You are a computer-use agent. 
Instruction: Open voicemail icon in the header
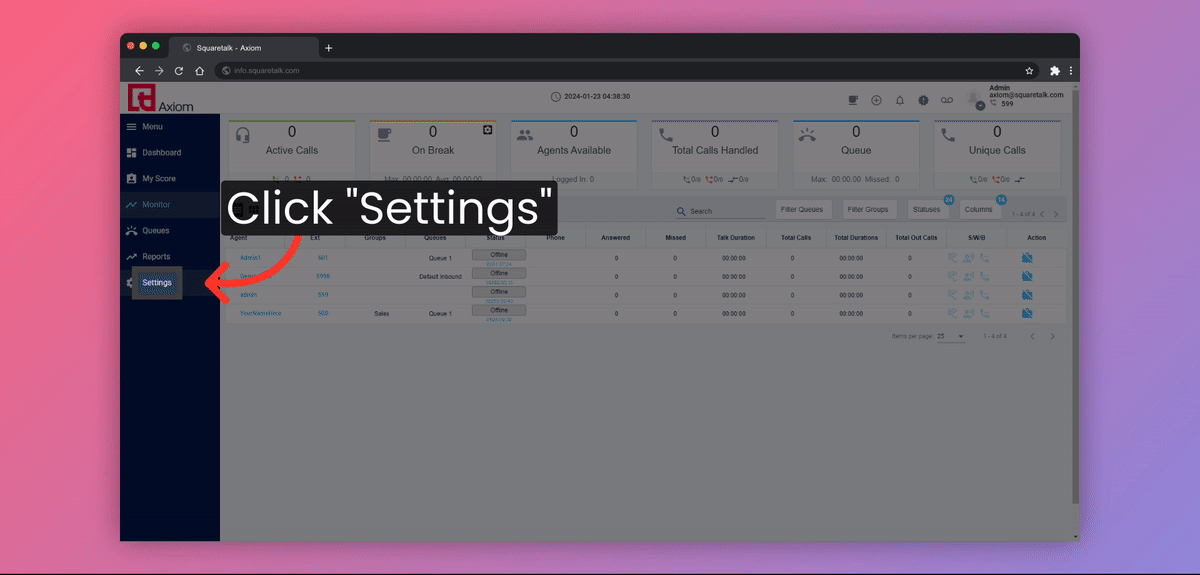tap(946, 100)
